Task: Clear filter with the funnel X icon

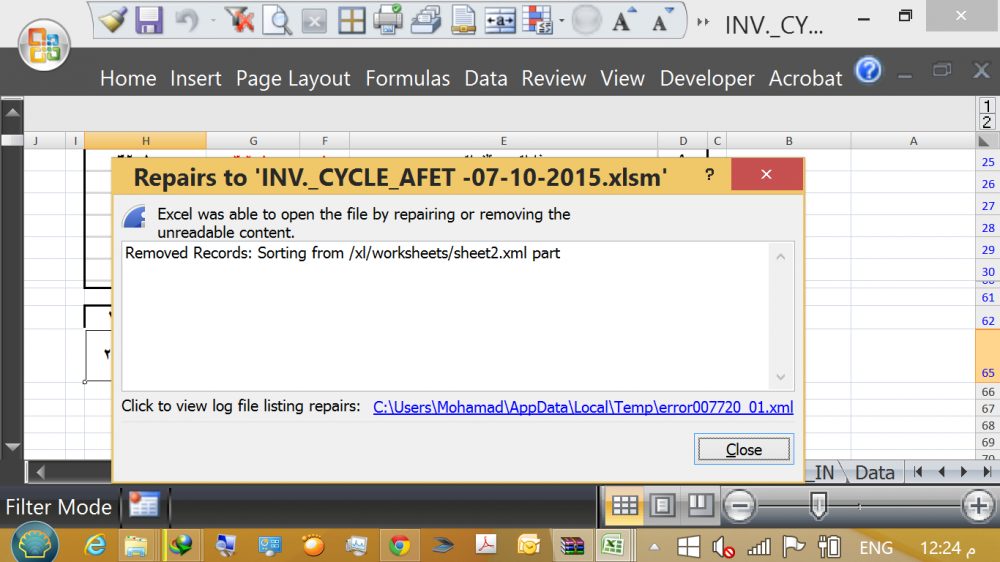Action: point(239,20)
